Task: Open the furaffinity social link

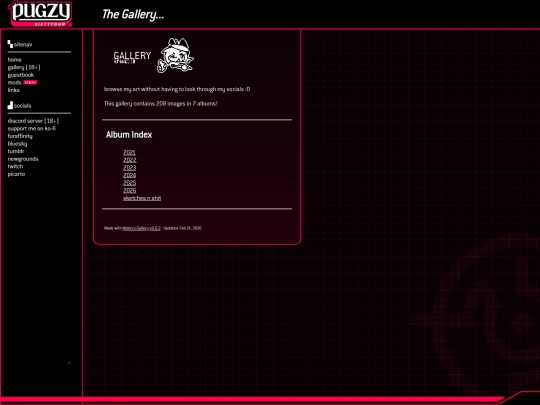Action: coord(20,136)
